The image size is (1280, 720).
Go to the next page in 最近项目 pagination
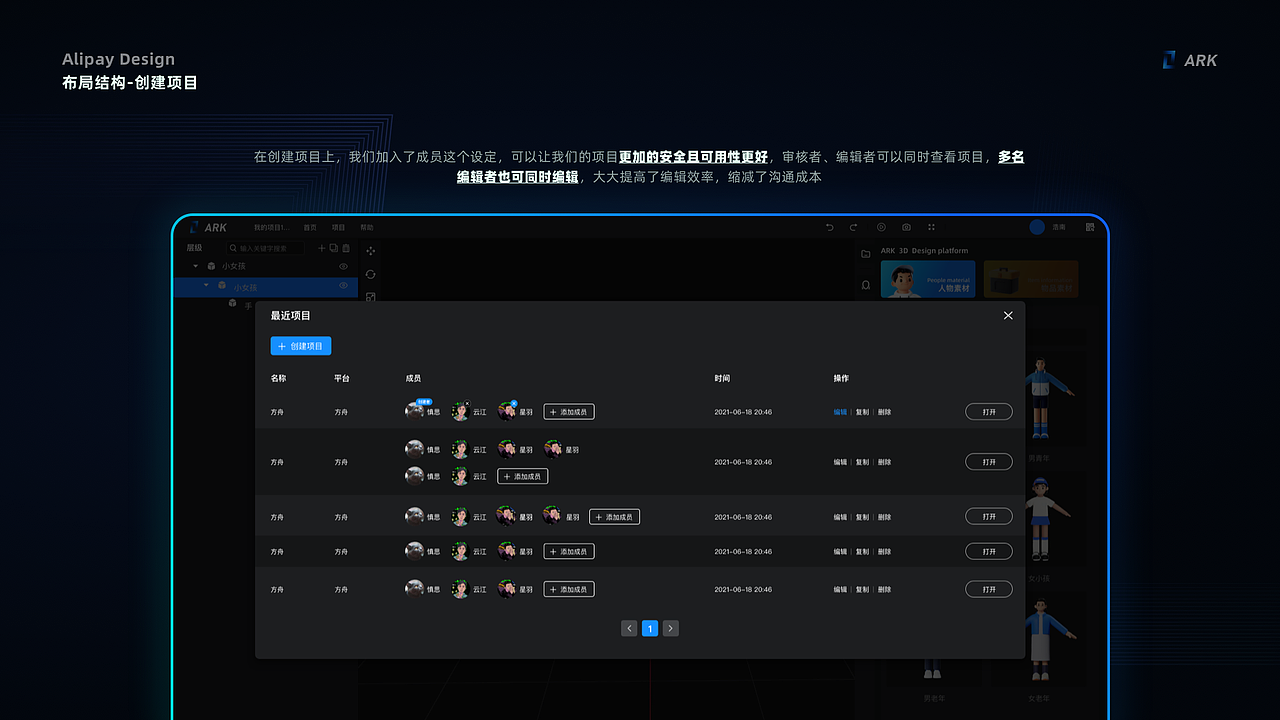pos(670,628)
